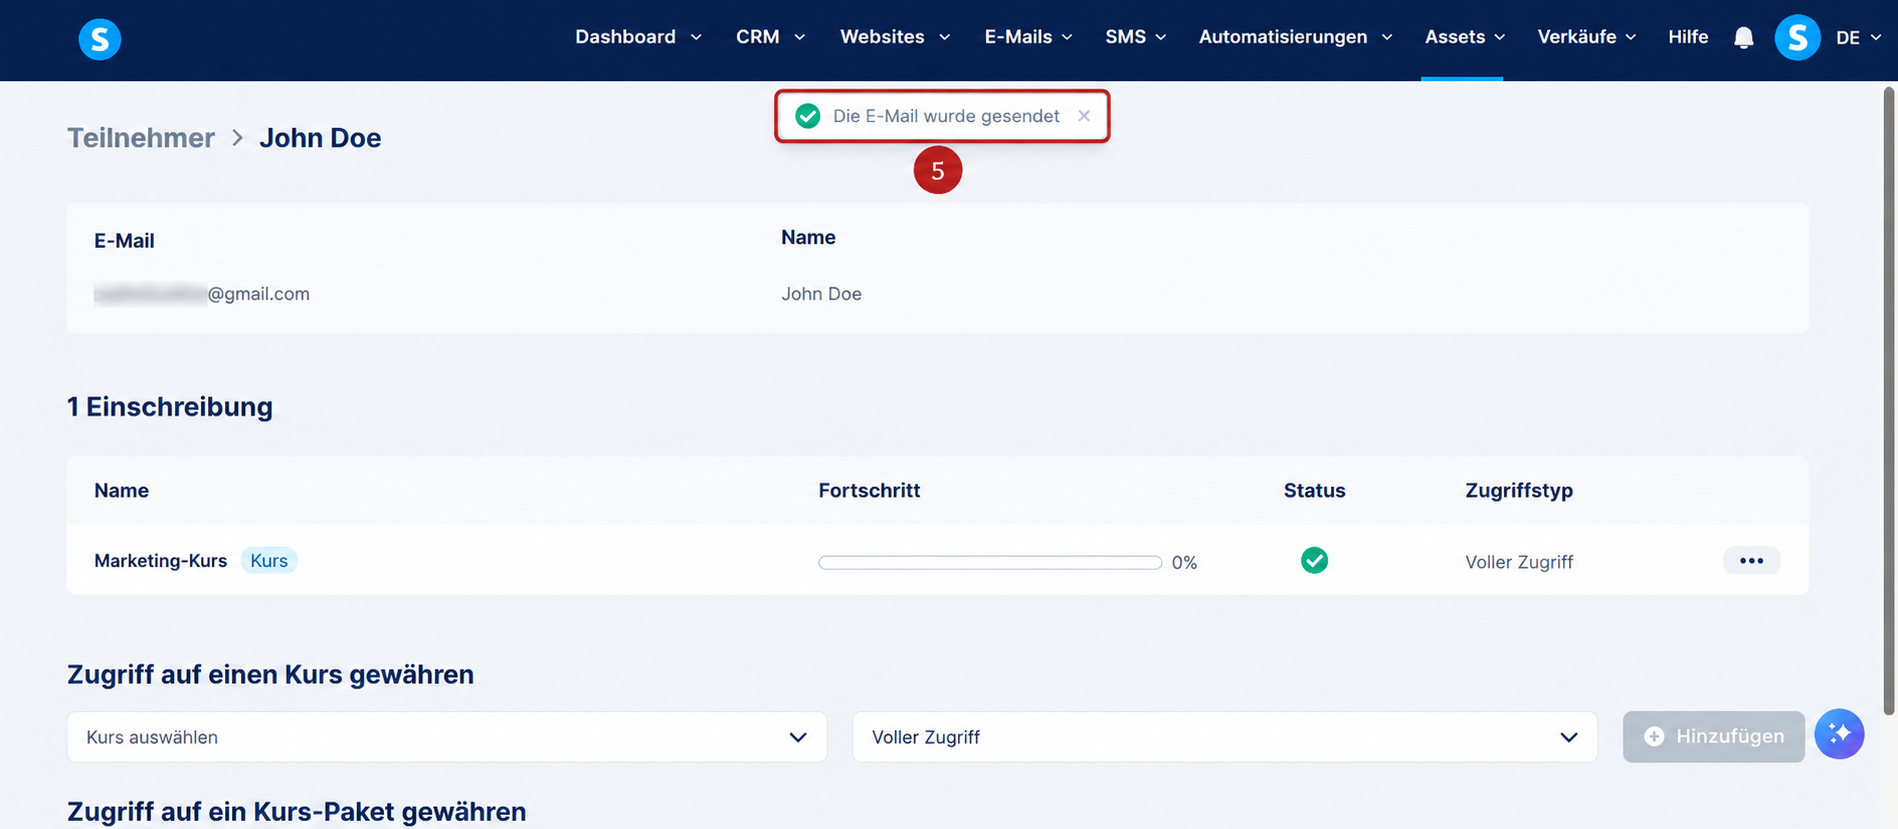Click the green success check icon in the toast
This screenshot has width=1898, height=829.
click(x=808, y=116)
